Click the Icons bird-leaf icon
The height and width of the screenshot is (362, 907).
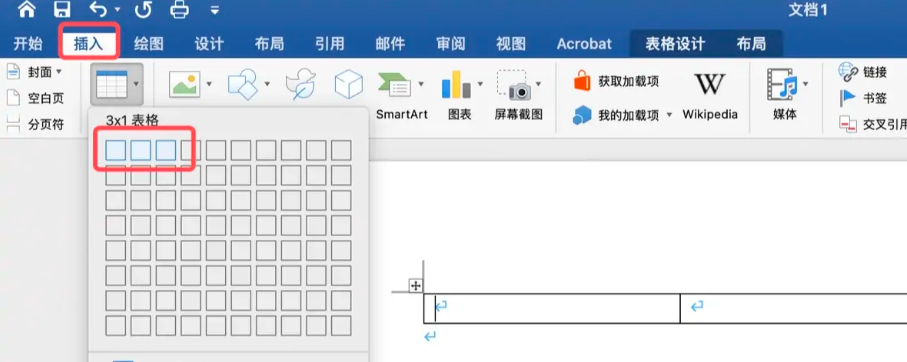301,84
